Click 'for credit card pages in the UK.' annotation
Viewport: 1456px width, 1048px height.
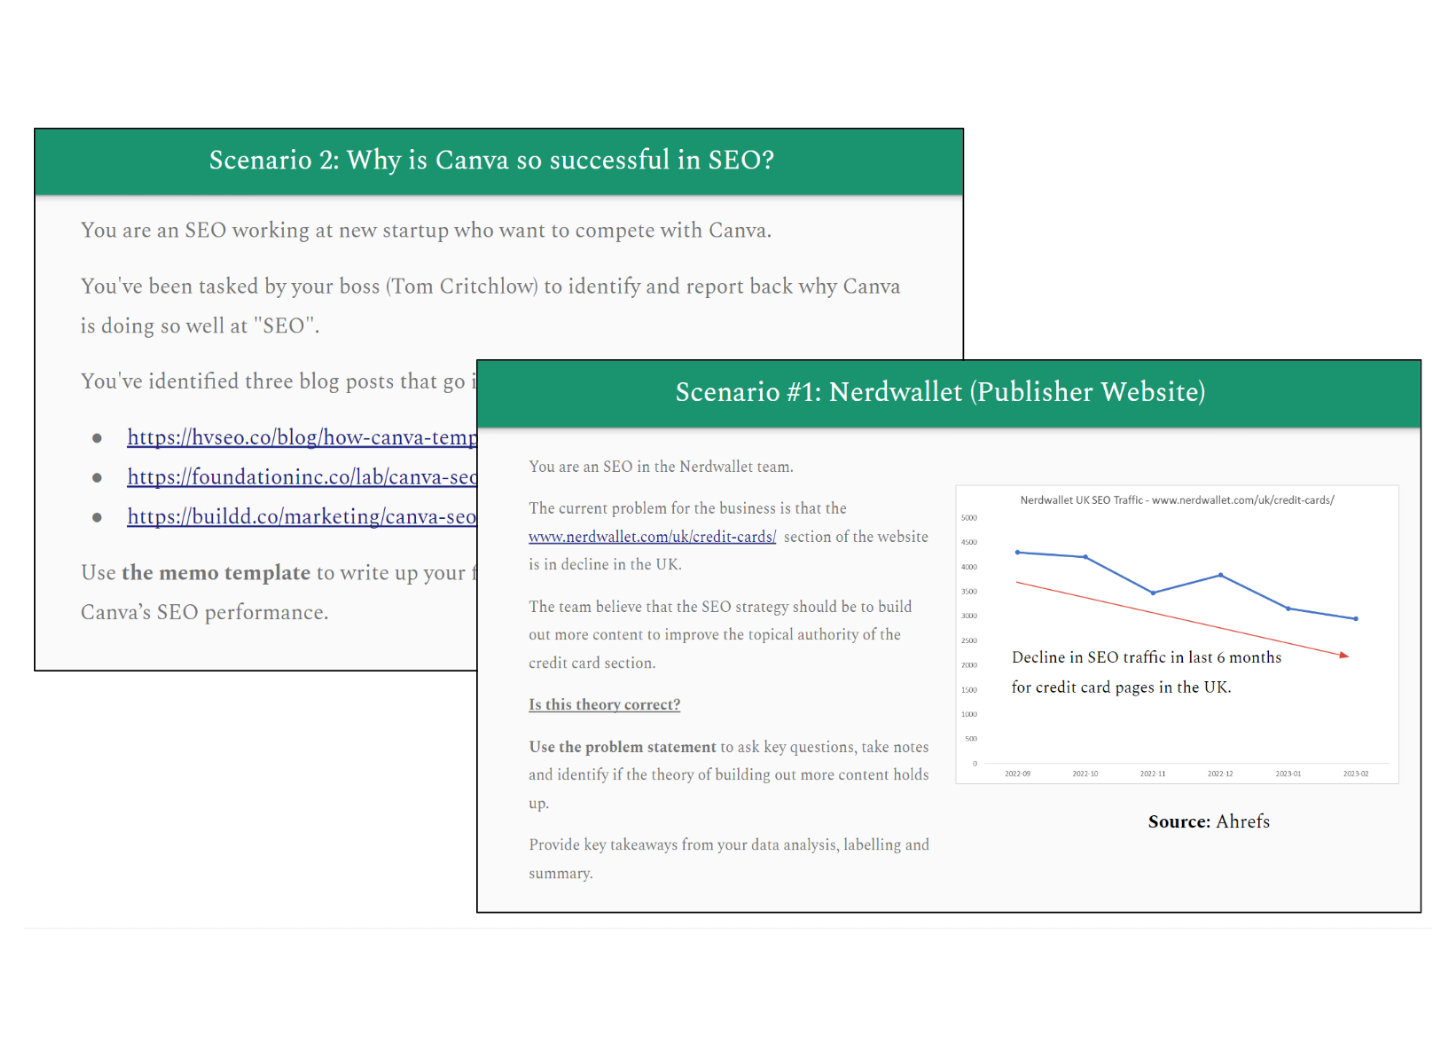tap(1121, 687)
